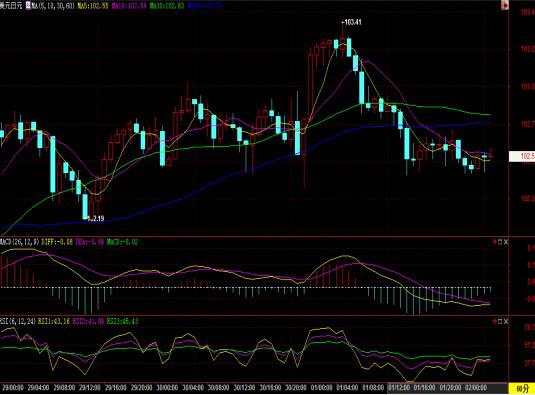This screenshot has width=535, height=395.
Task: Click the yellow RSI1 value label
Action: click(x=54, y=321)
